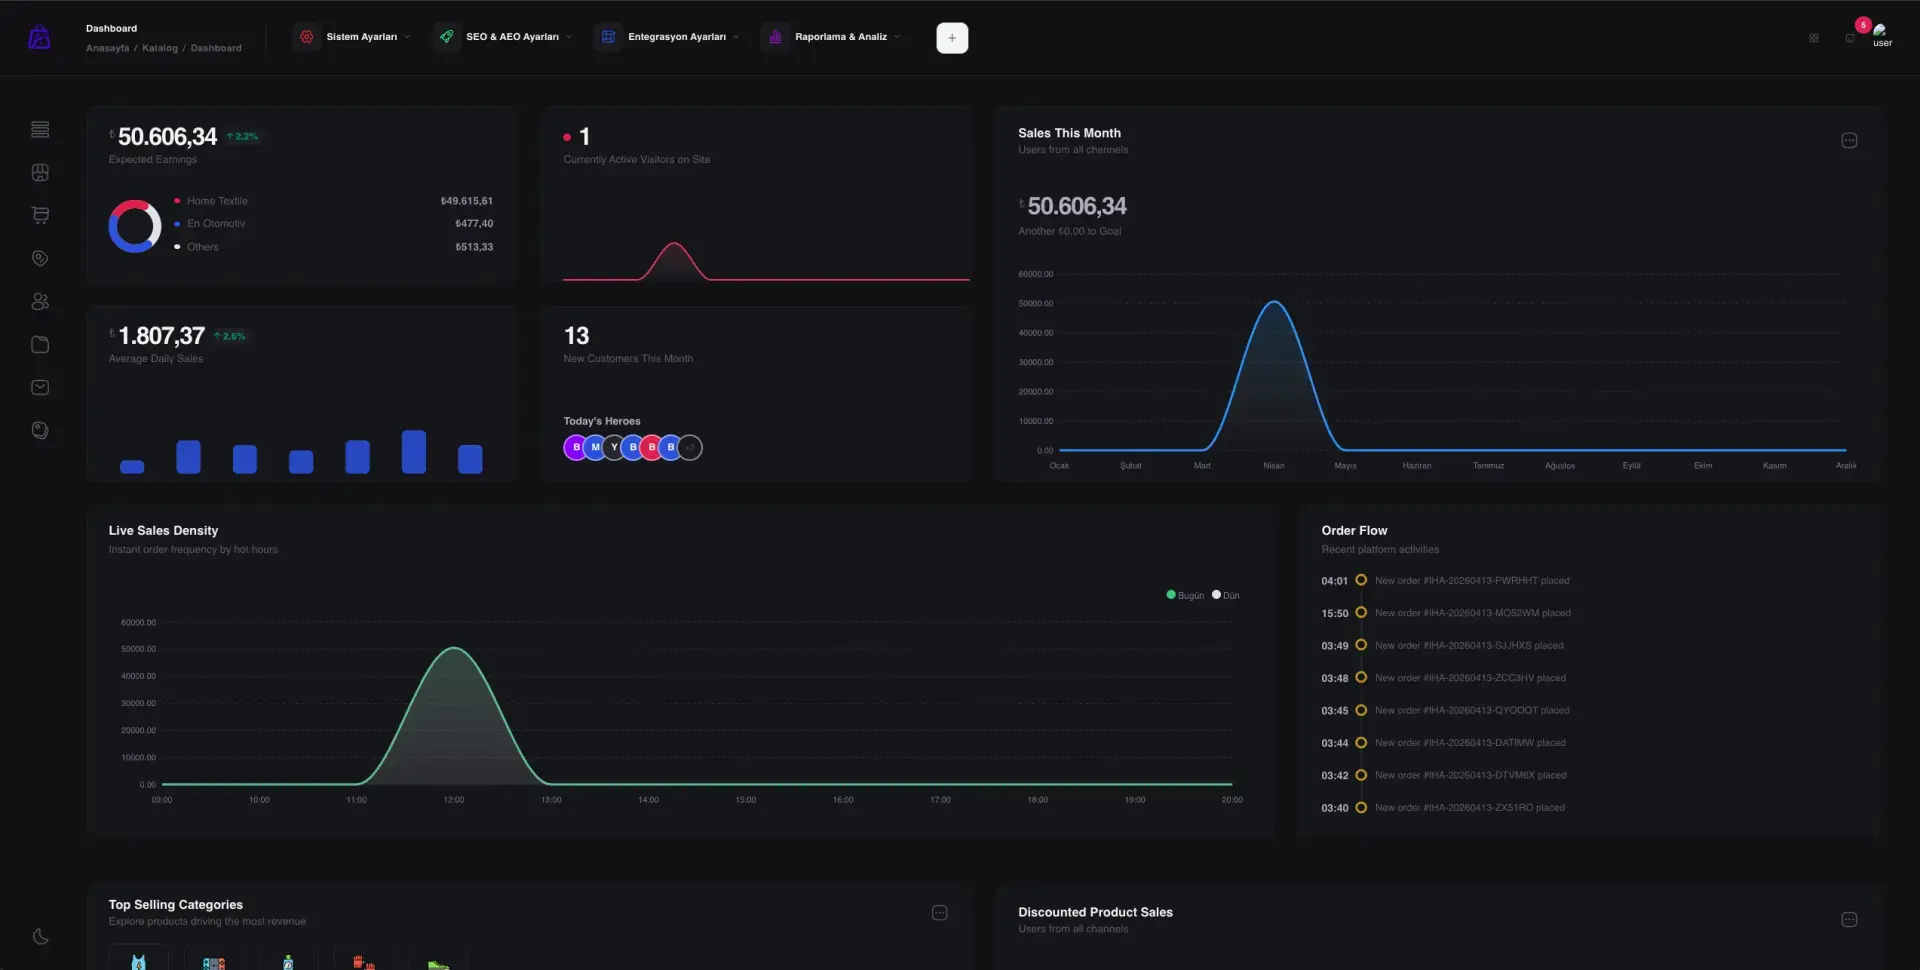Click the red B hero avatar
This screenshot has width=1920, height=970.
(x=652, y=447)
